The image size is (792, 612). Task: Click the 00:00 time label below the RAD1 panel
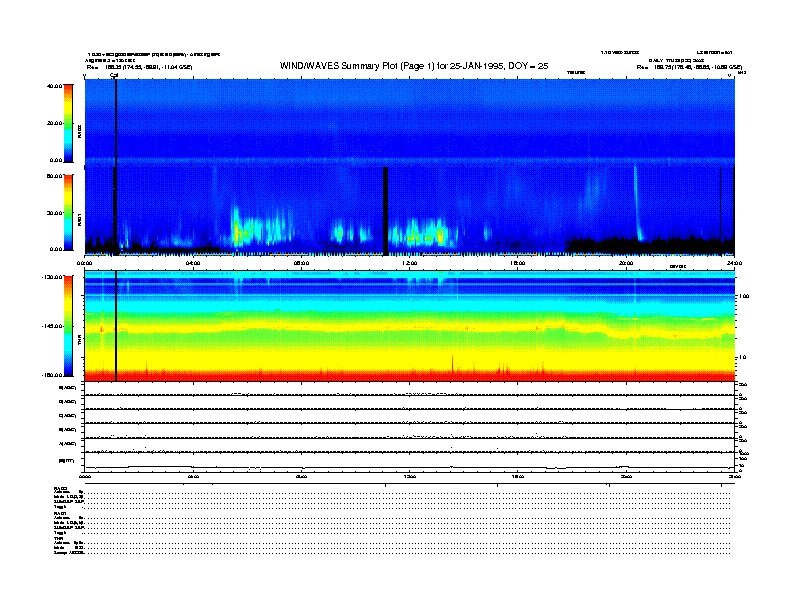pos(84,263)
